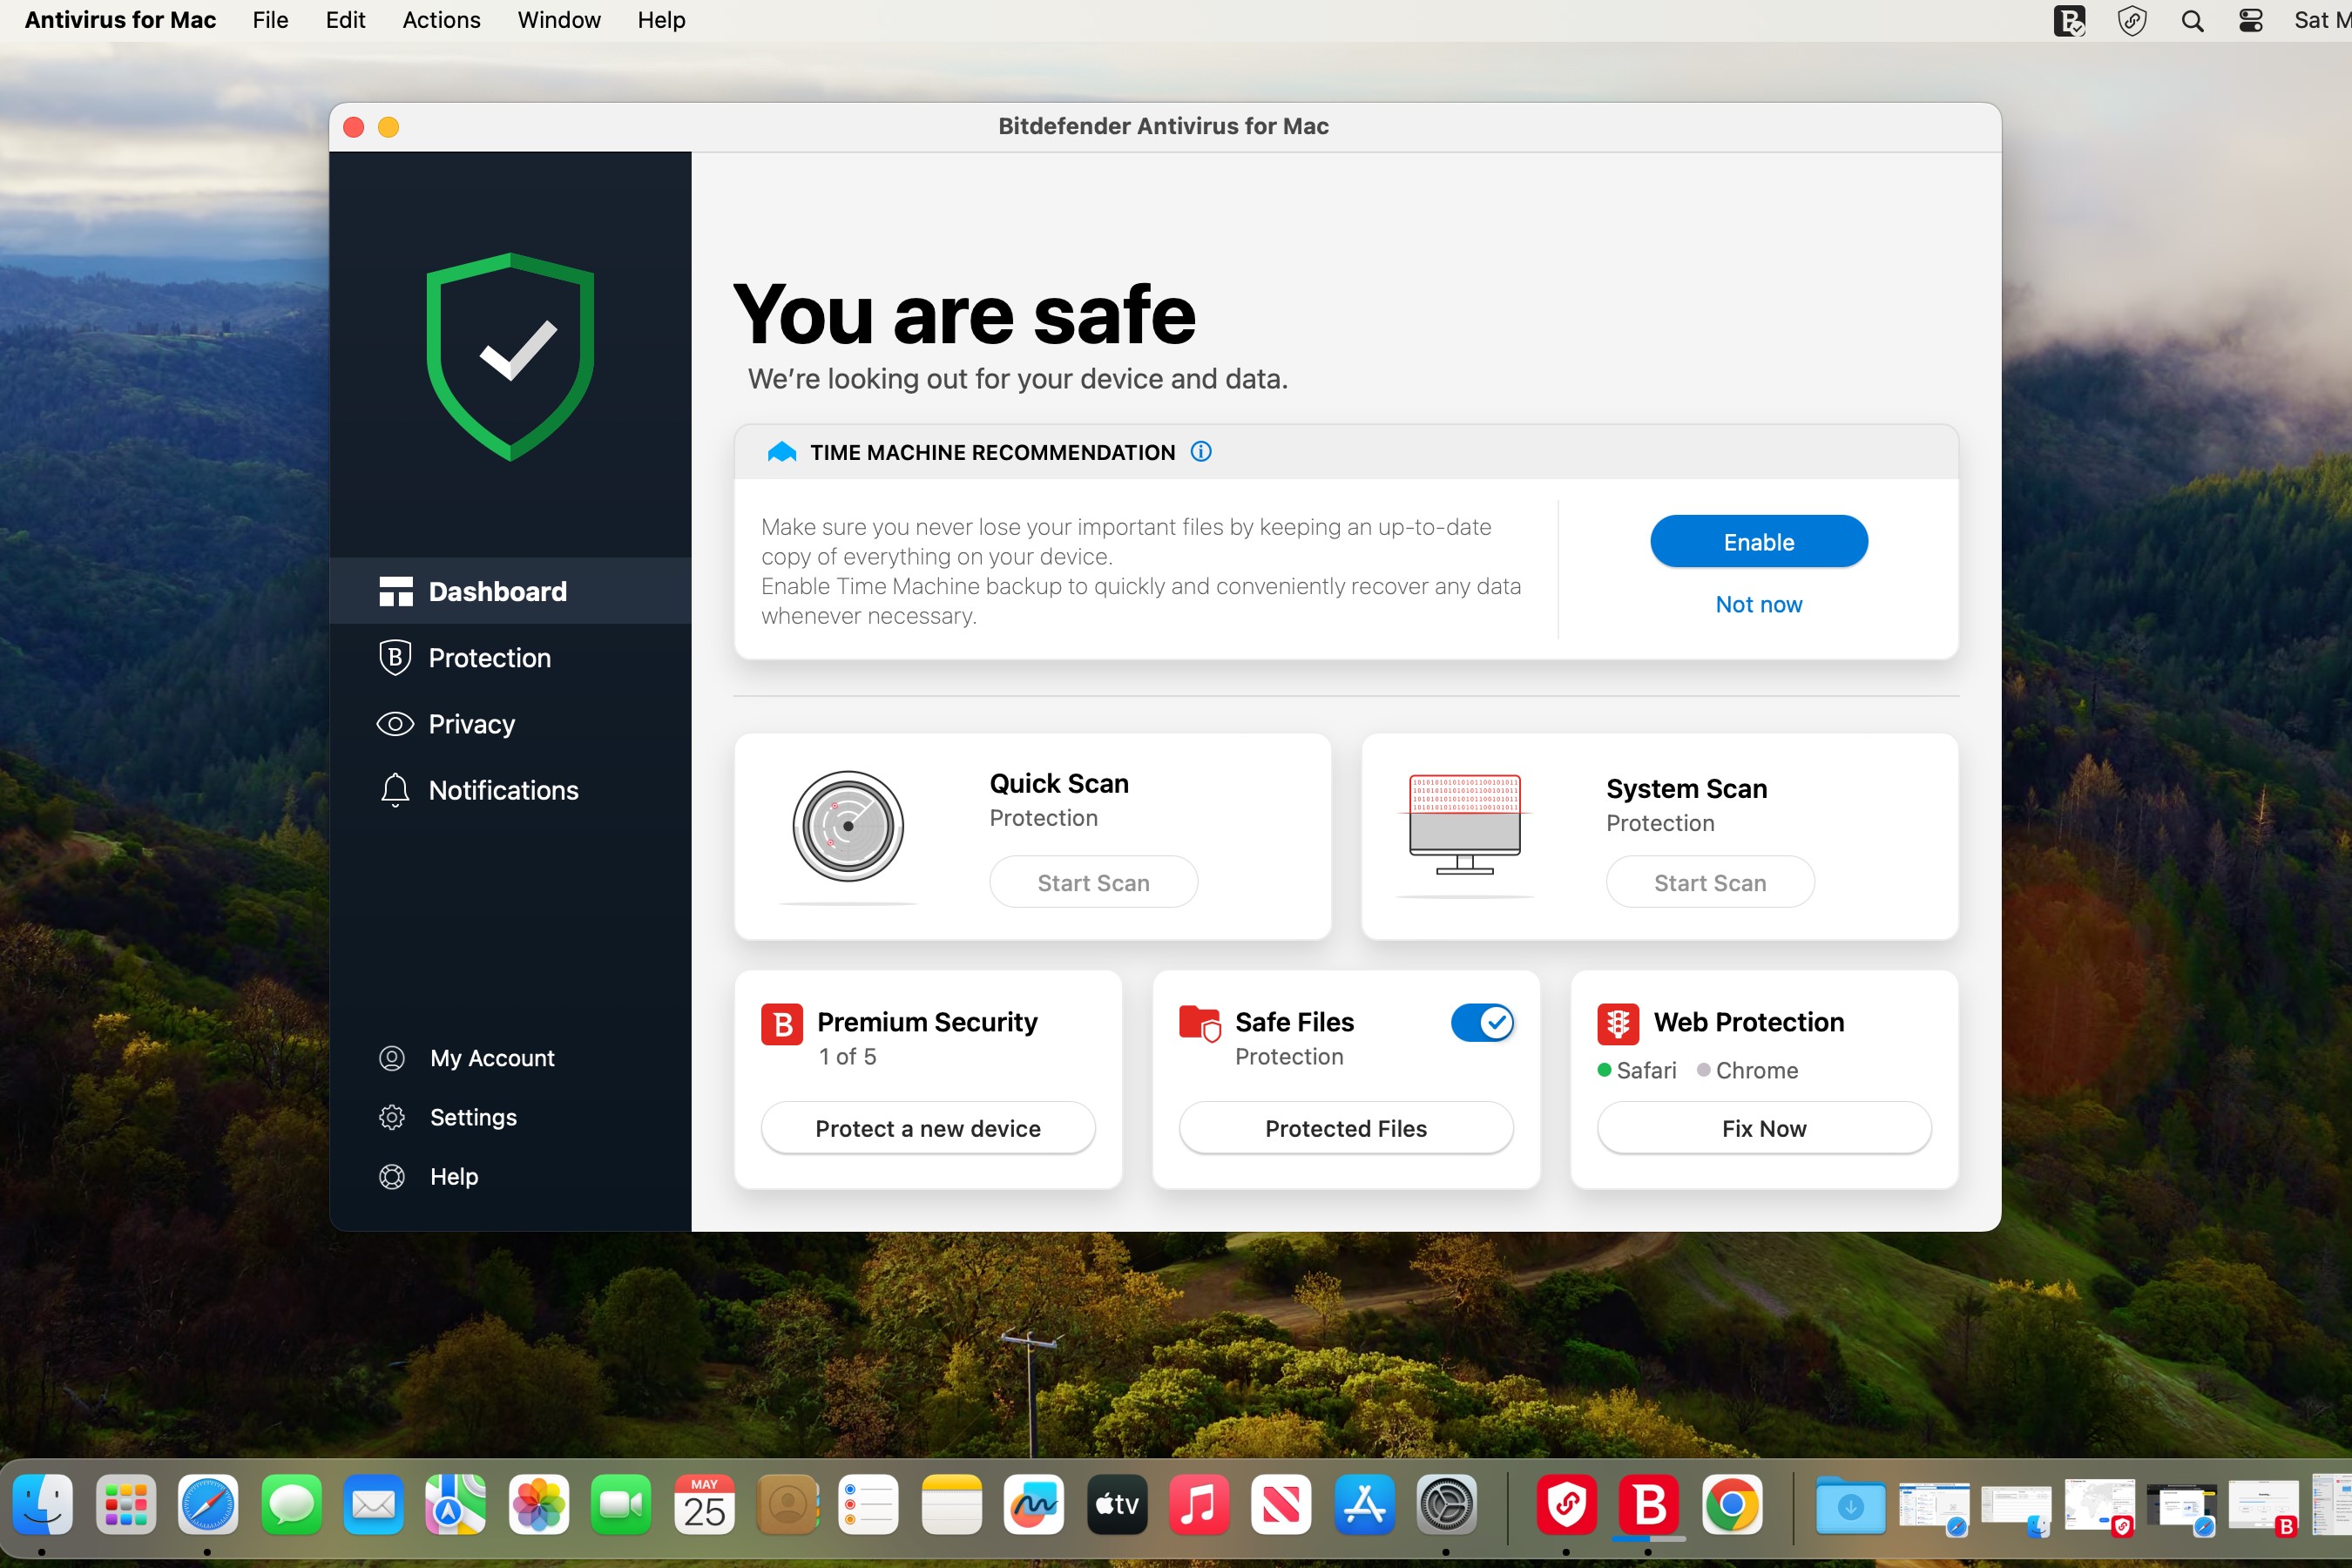This screenshot has height=1568, width=2352.
Task: Click the Web Protection shield icon
Action: [x=1615, y=1020]
